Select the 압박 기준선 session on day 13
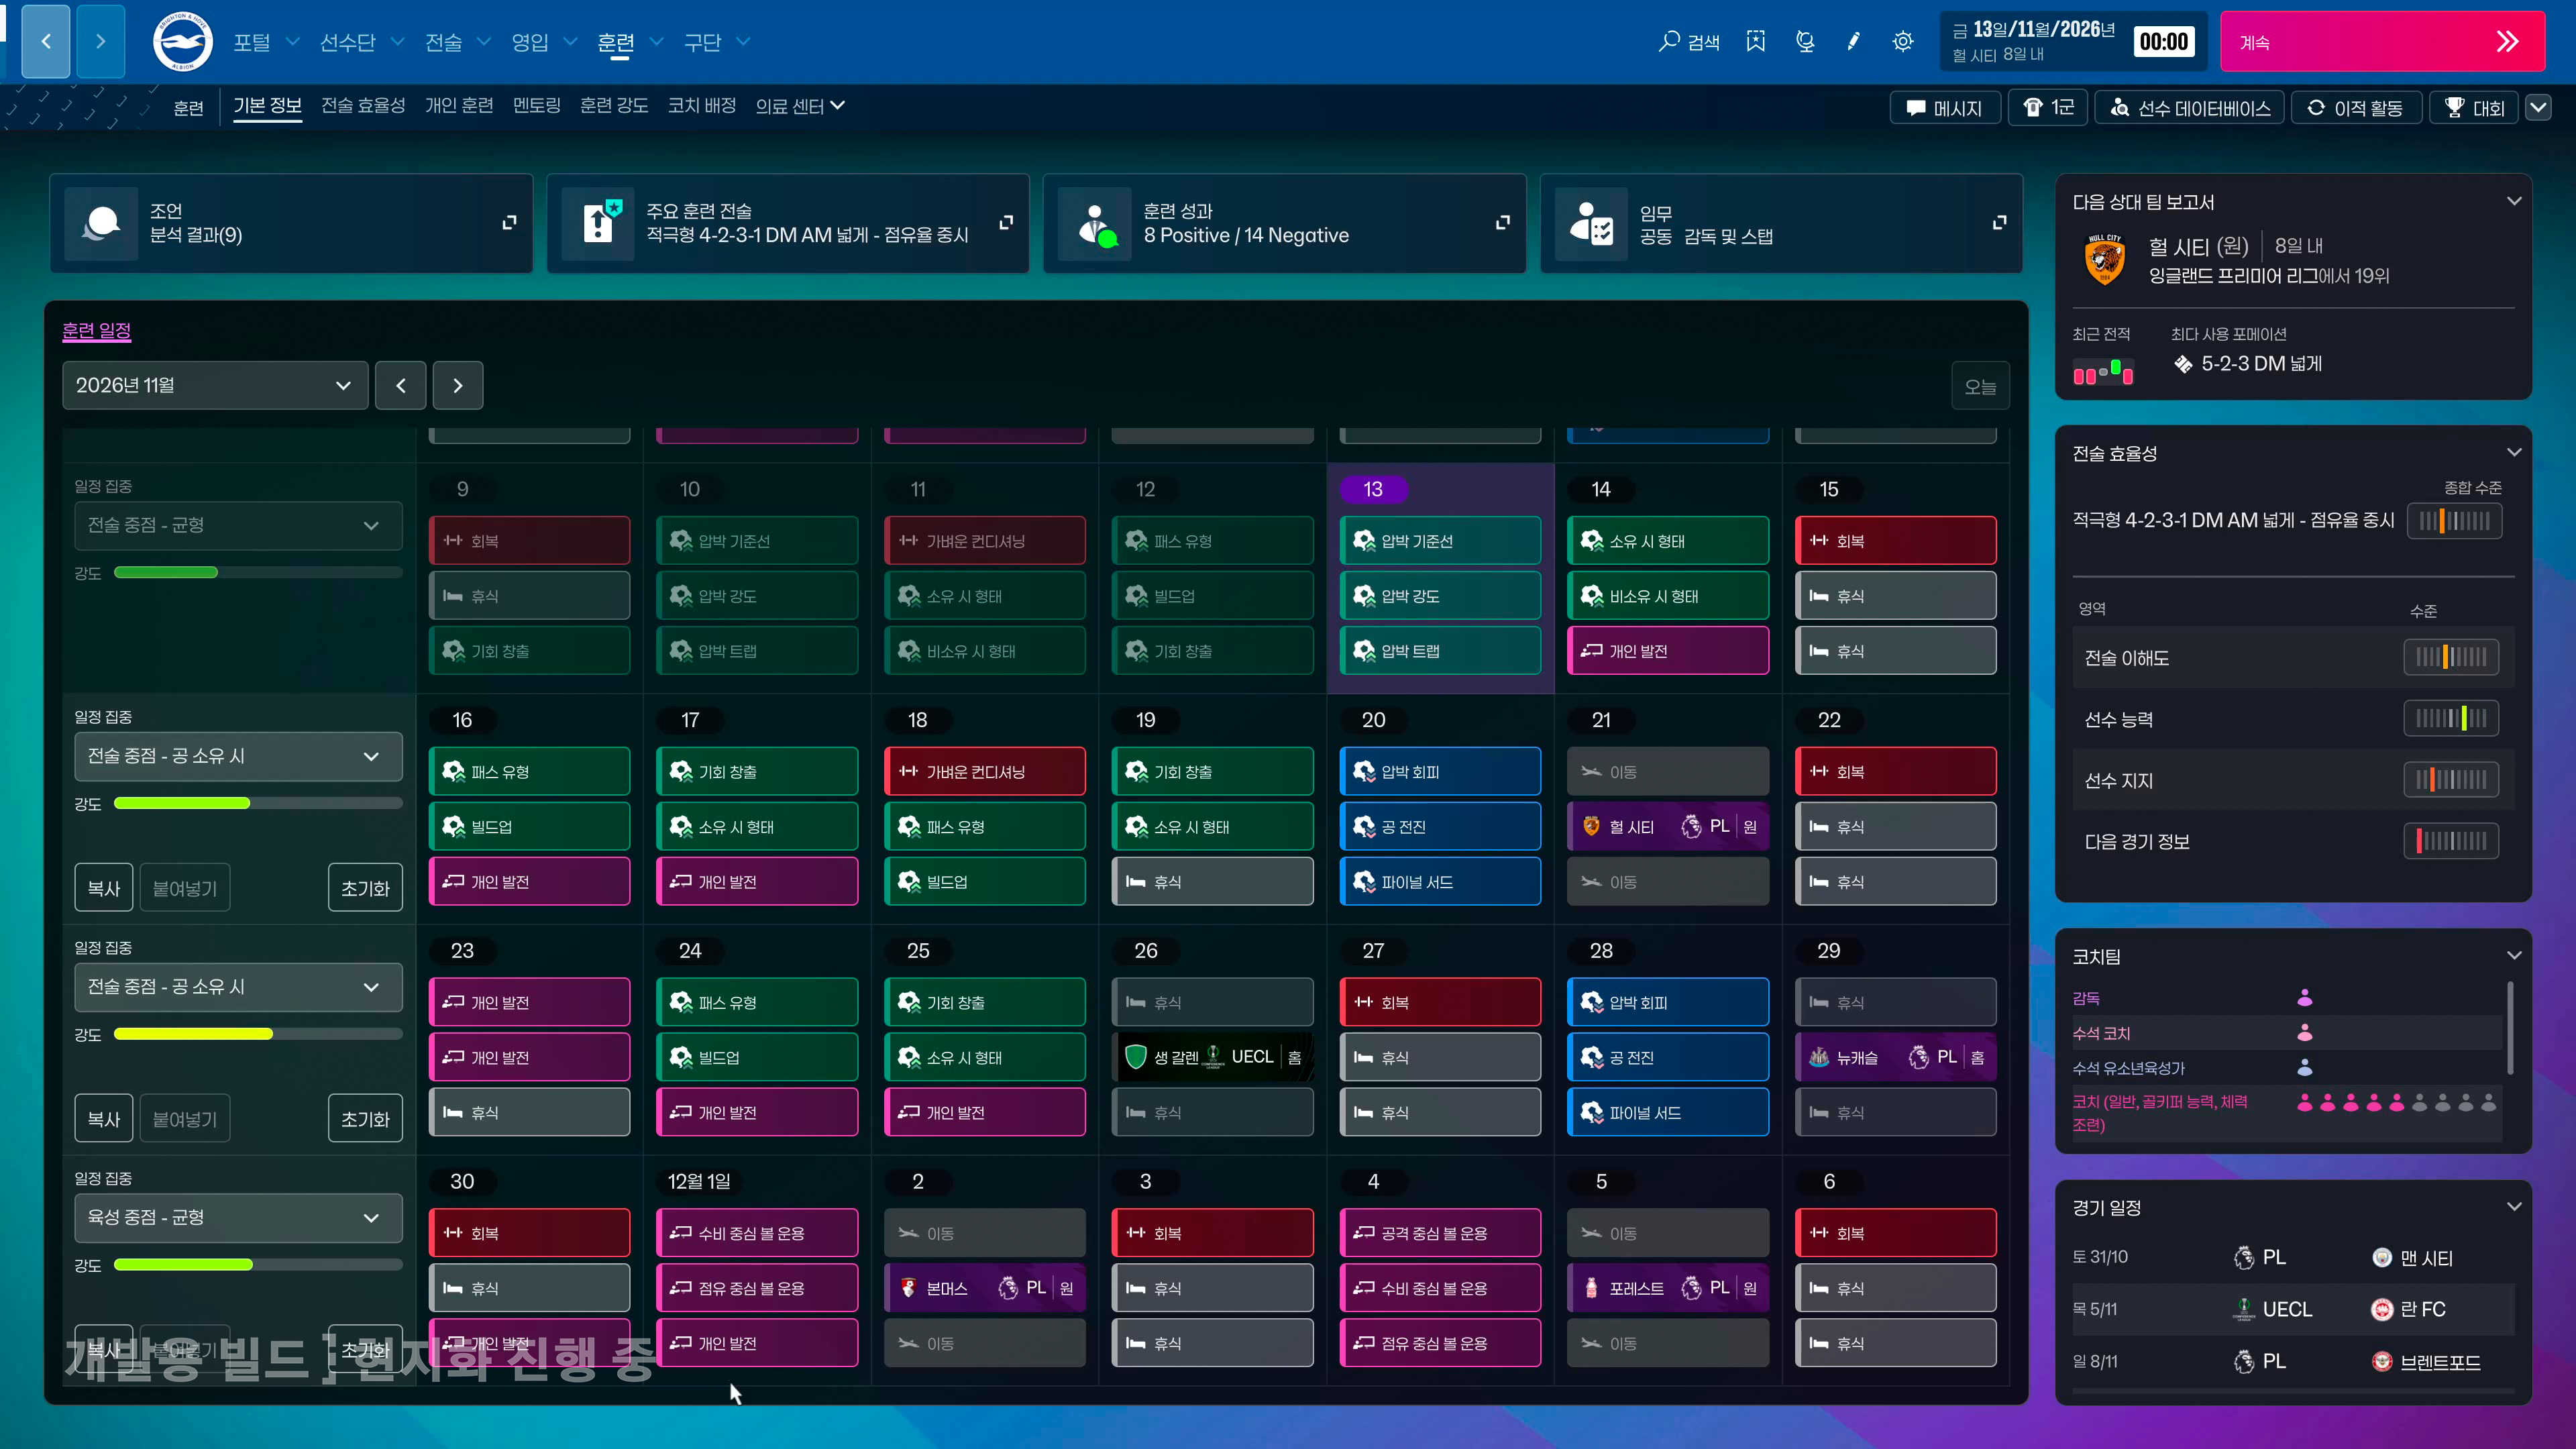 (x=1440, y=541)
